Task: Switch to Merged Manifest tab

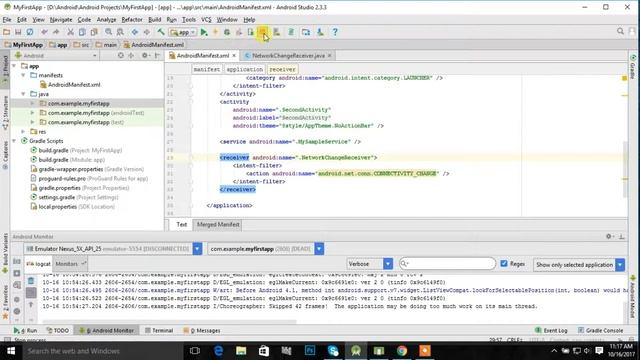Action: [x=218, y=224]
